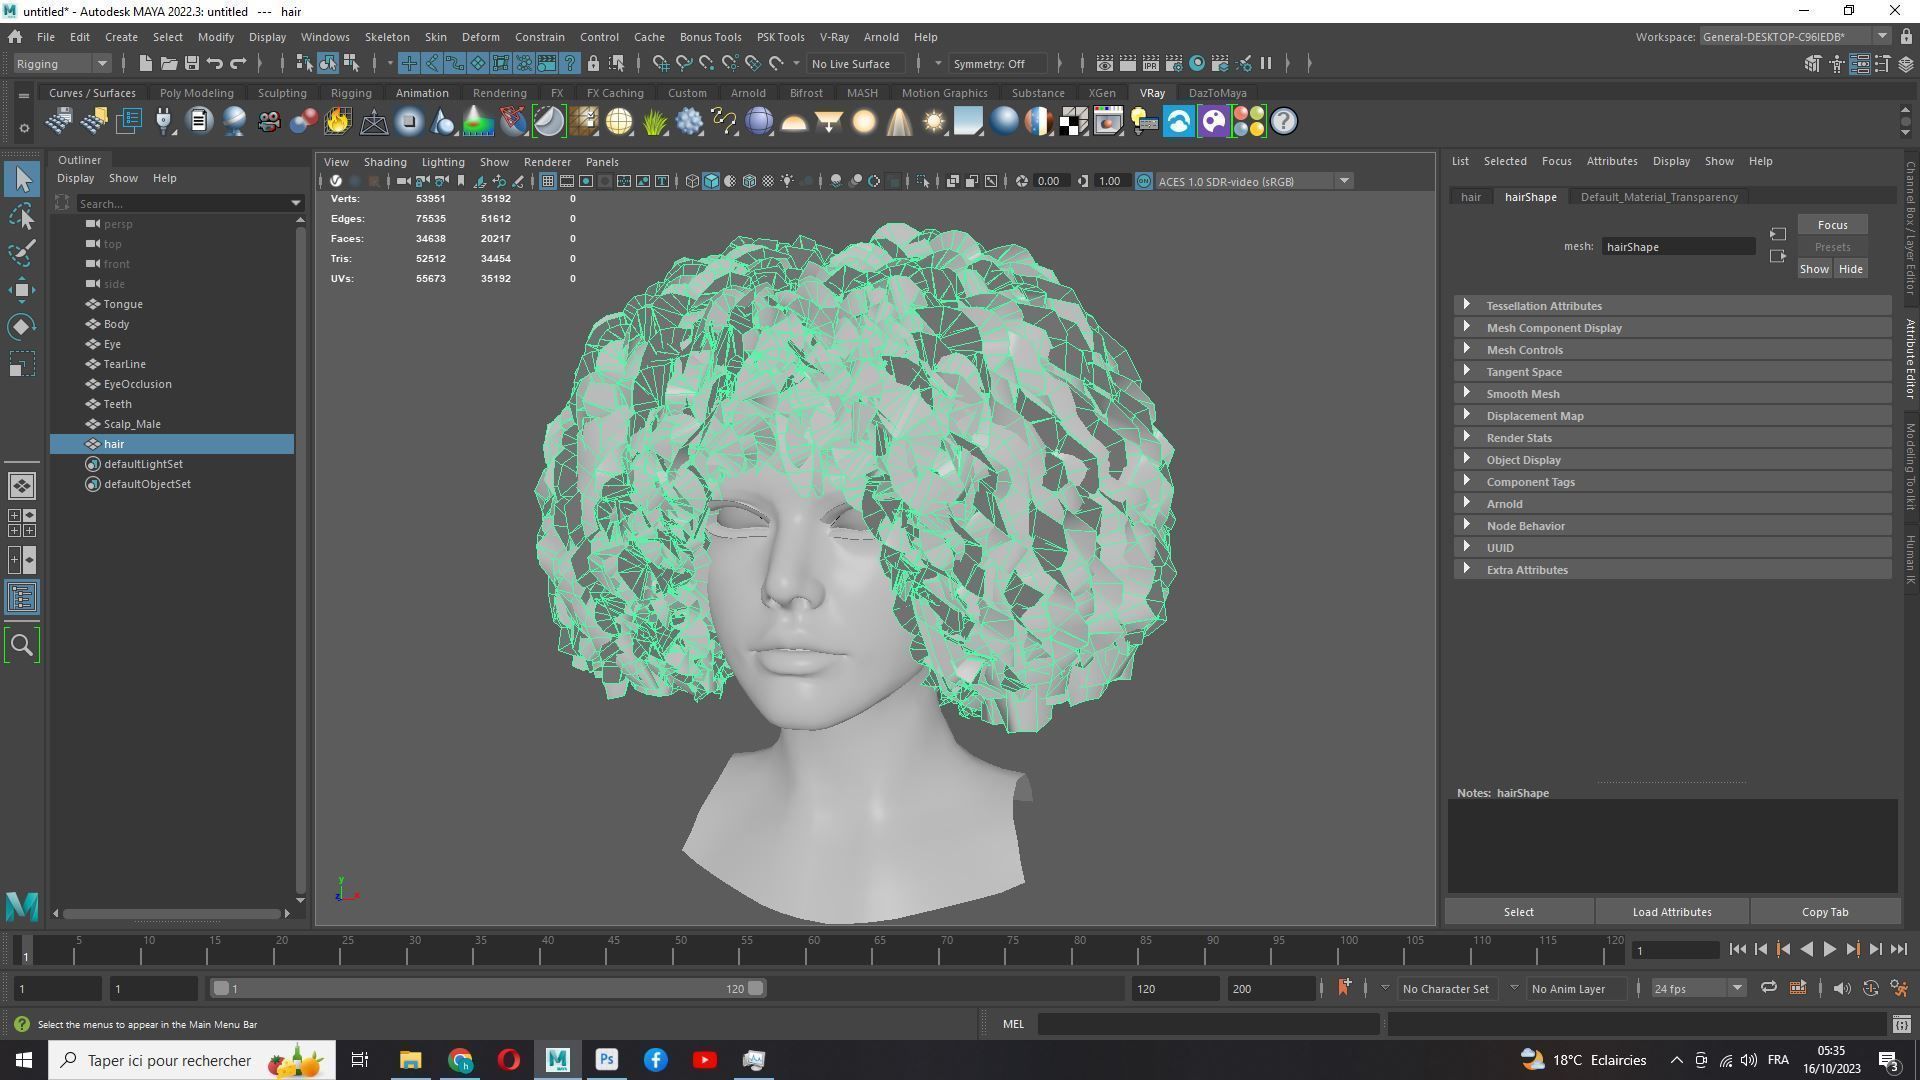This screenshot has height=1080, width=1920.
Task: Click the V-Ray grass fur shelf icon
Action: 654,122
